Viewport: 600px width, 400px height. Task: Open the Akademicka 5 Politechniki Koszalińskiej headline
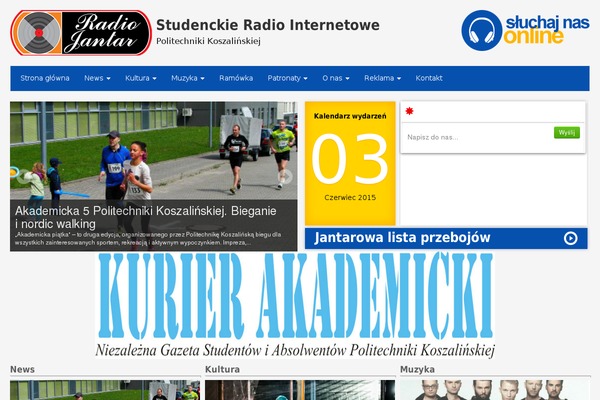click(145, 217)
